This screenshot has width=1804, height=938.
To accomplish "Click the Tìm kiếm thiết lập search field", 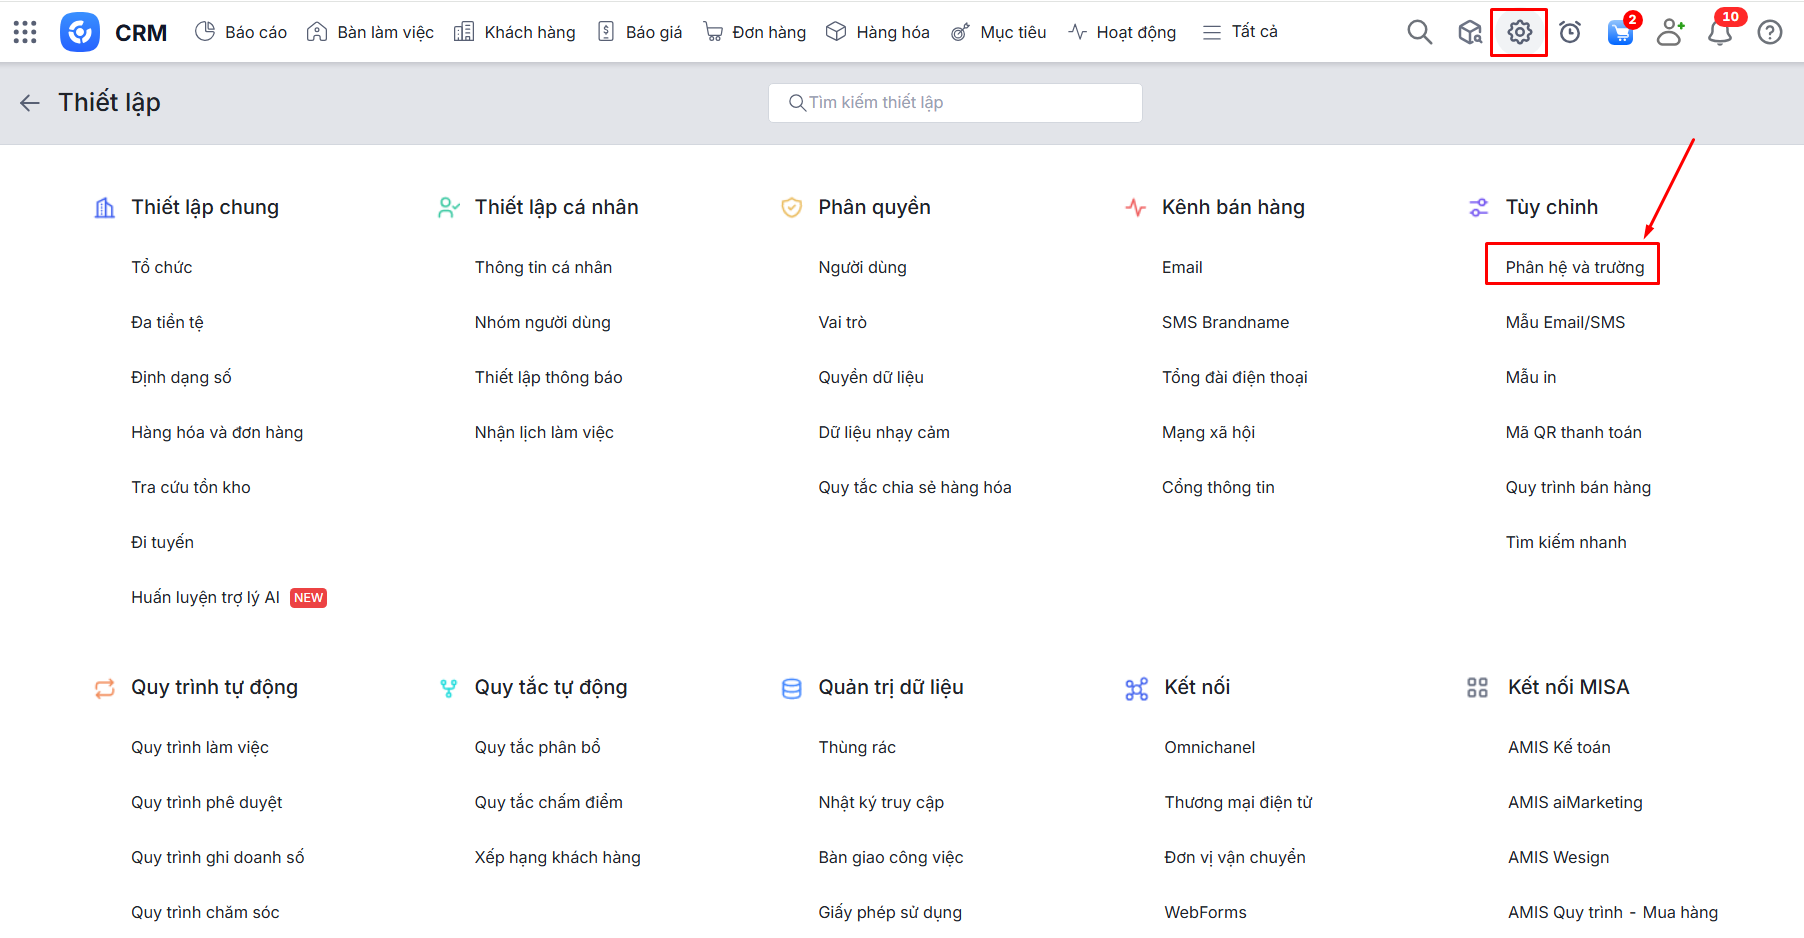I will click(955, 102).
